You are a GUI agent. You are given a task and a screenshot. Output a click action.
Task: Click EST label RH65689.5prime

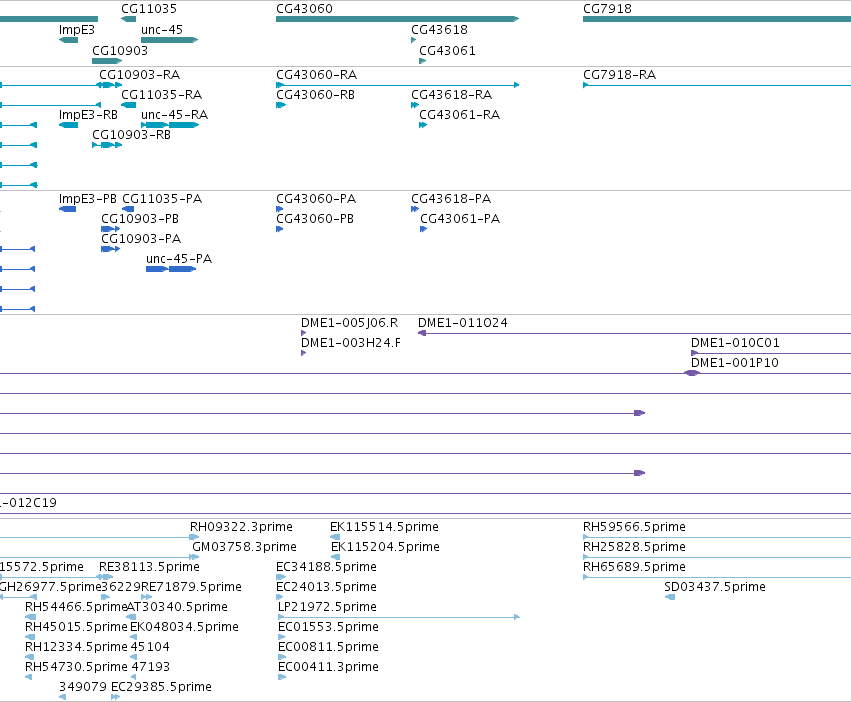pos(634,567)
